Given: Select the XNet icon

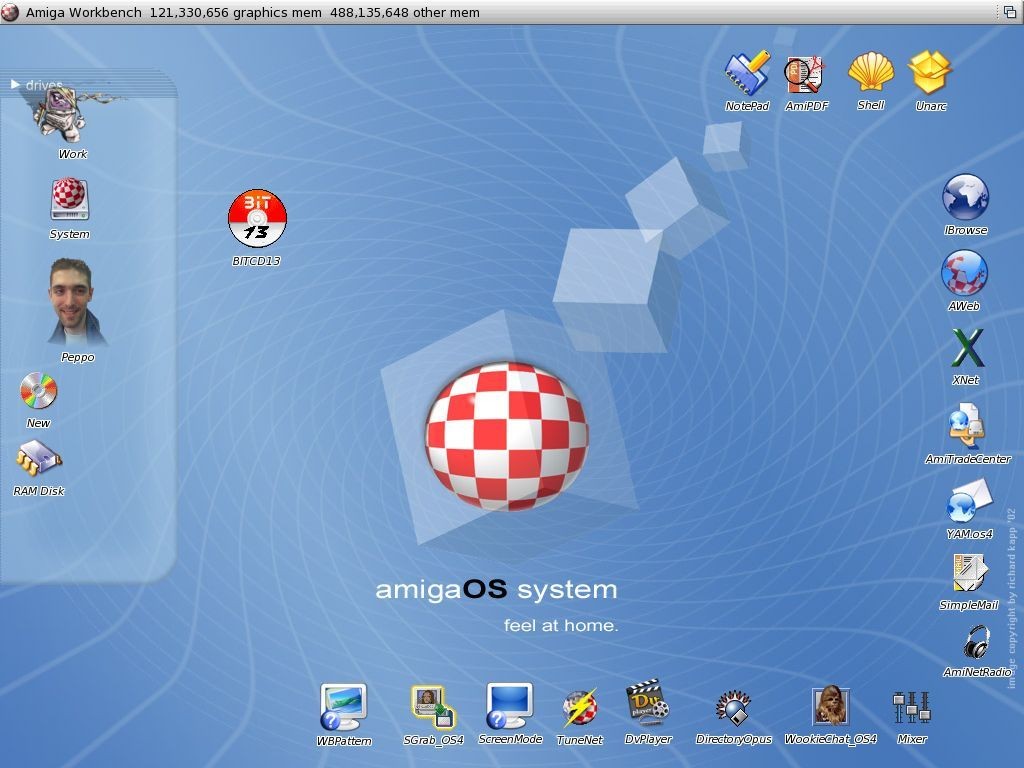Looking at the screenshot, I should 966,349.
